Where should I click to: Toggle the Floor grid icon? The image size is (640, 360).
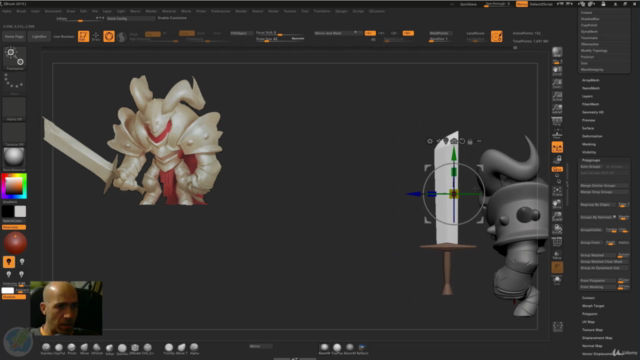point(557,134)
